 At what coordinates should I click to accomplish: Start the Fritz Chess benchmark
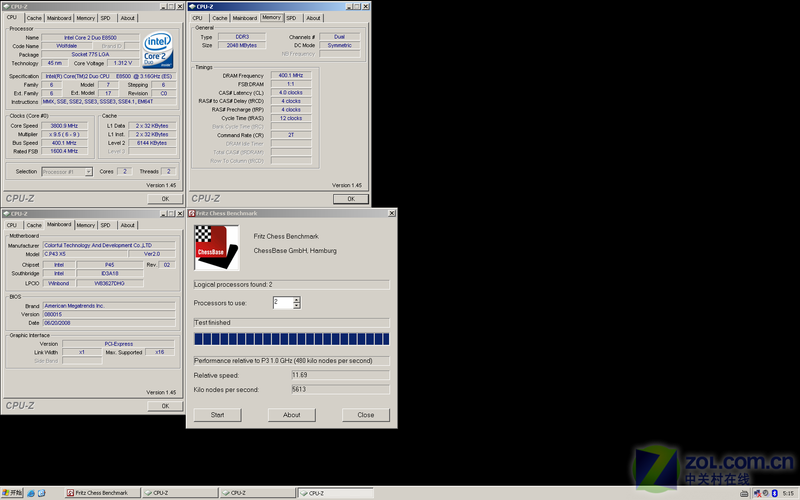click(x=217, y=415)
